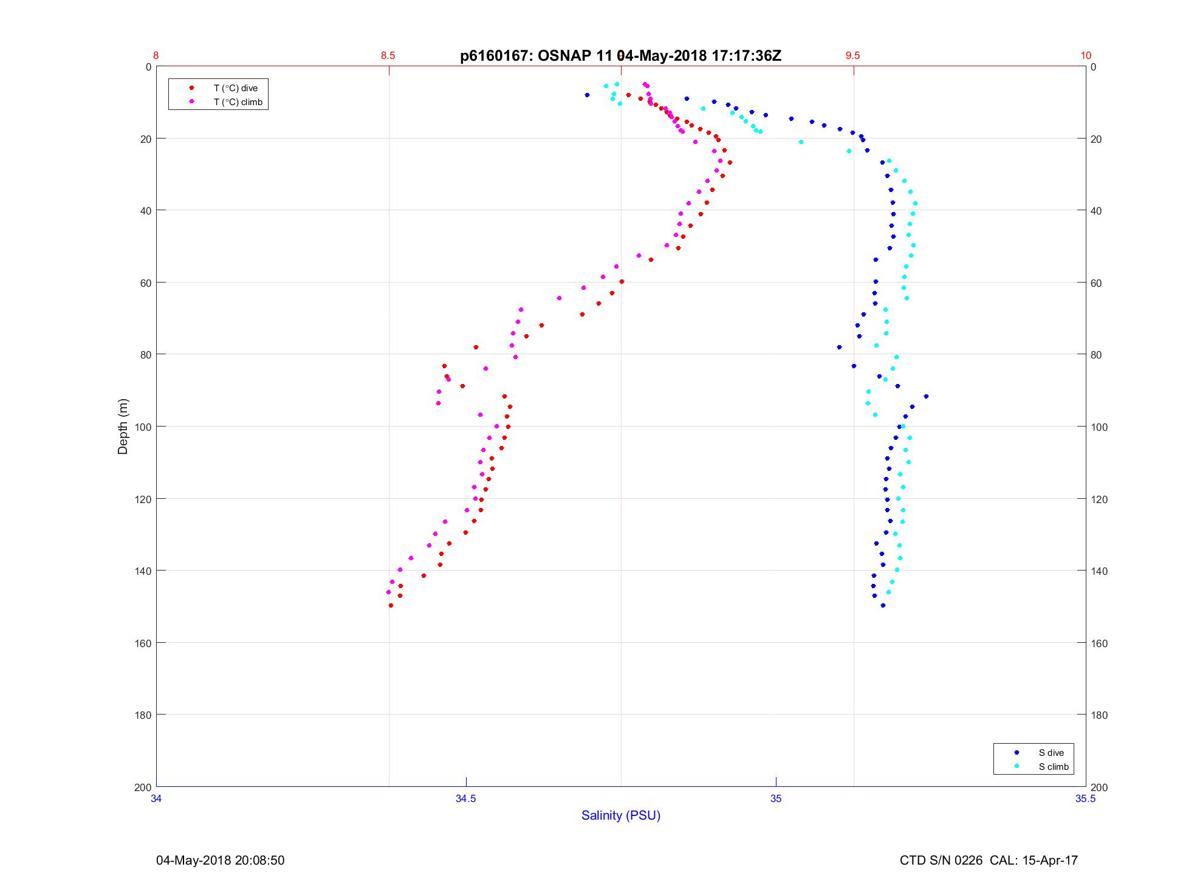Click the left depth axis tick '20'
Screen dimensions: 1200x885
(x=146, y=139)
